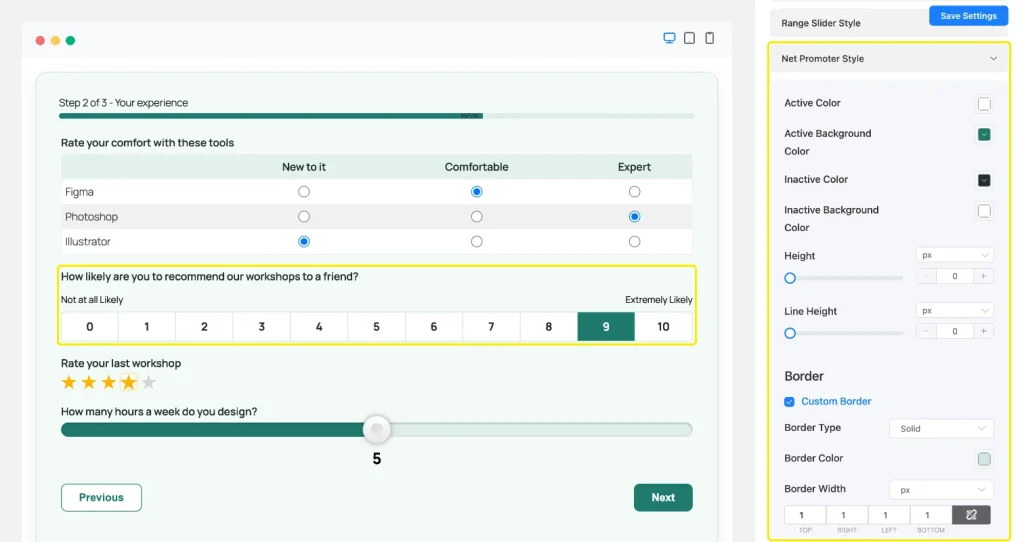Choose score 6 on recommendation scale
This screenshot has width=1024, height=542.
click(x=434, y=327)
